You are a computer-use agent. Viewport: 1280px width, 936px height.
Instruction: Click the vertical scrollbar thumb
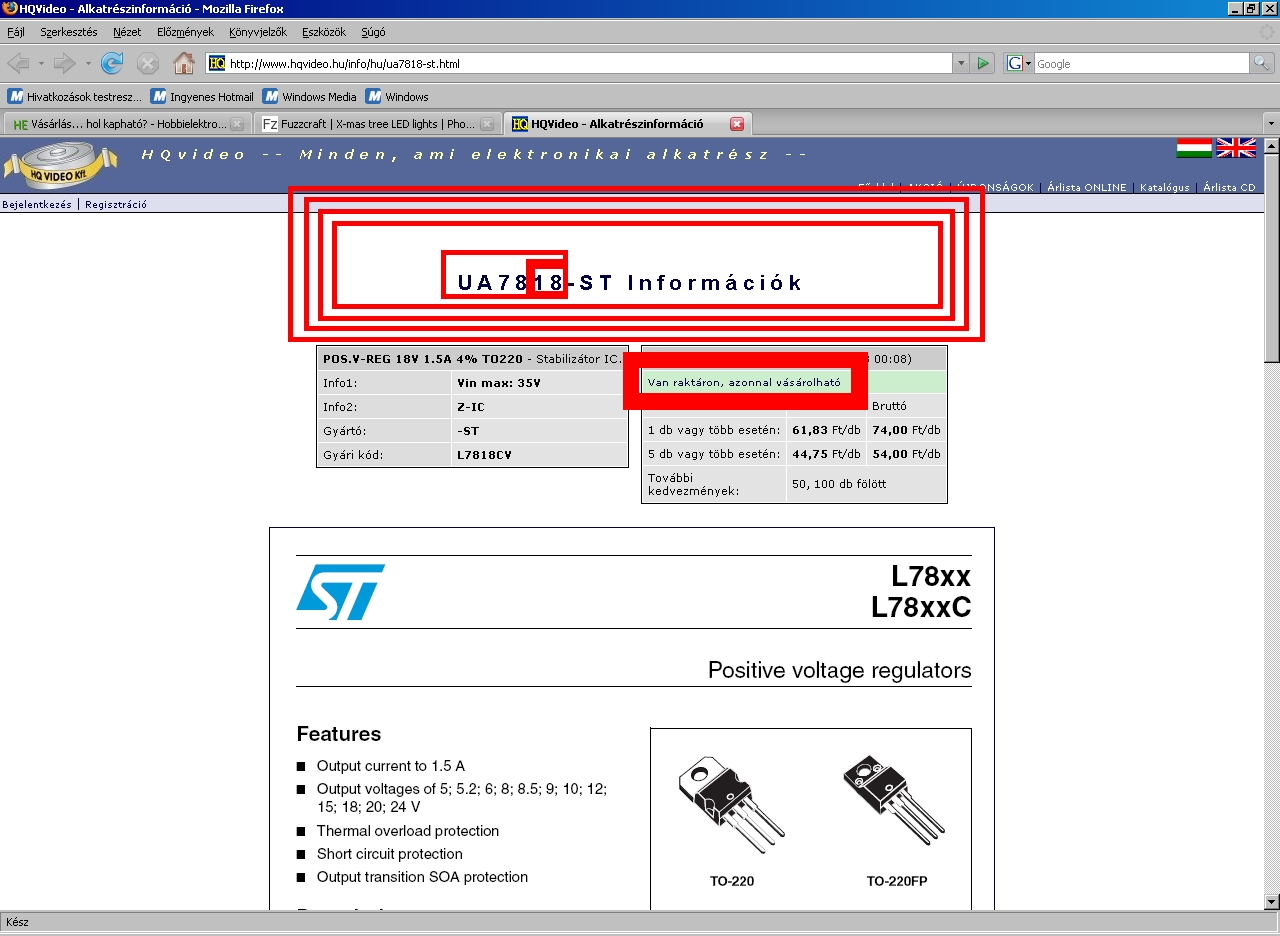(1271, 258)
